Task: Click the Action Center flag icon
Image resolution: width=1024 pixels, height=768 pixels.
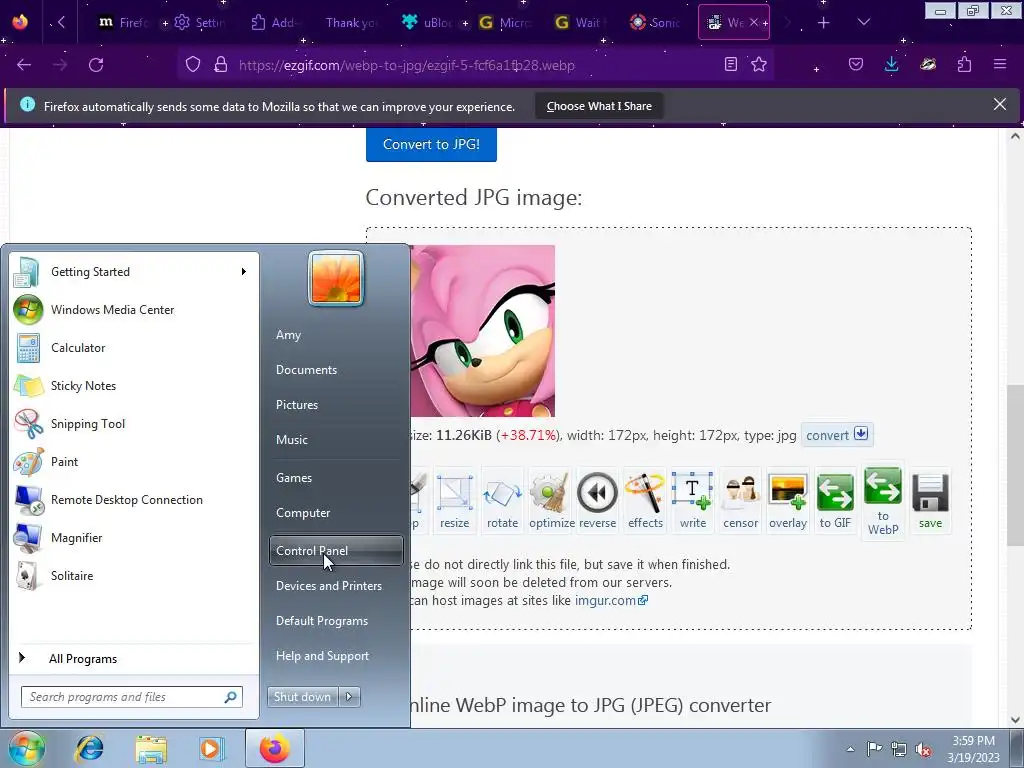Action: (874, 749)
